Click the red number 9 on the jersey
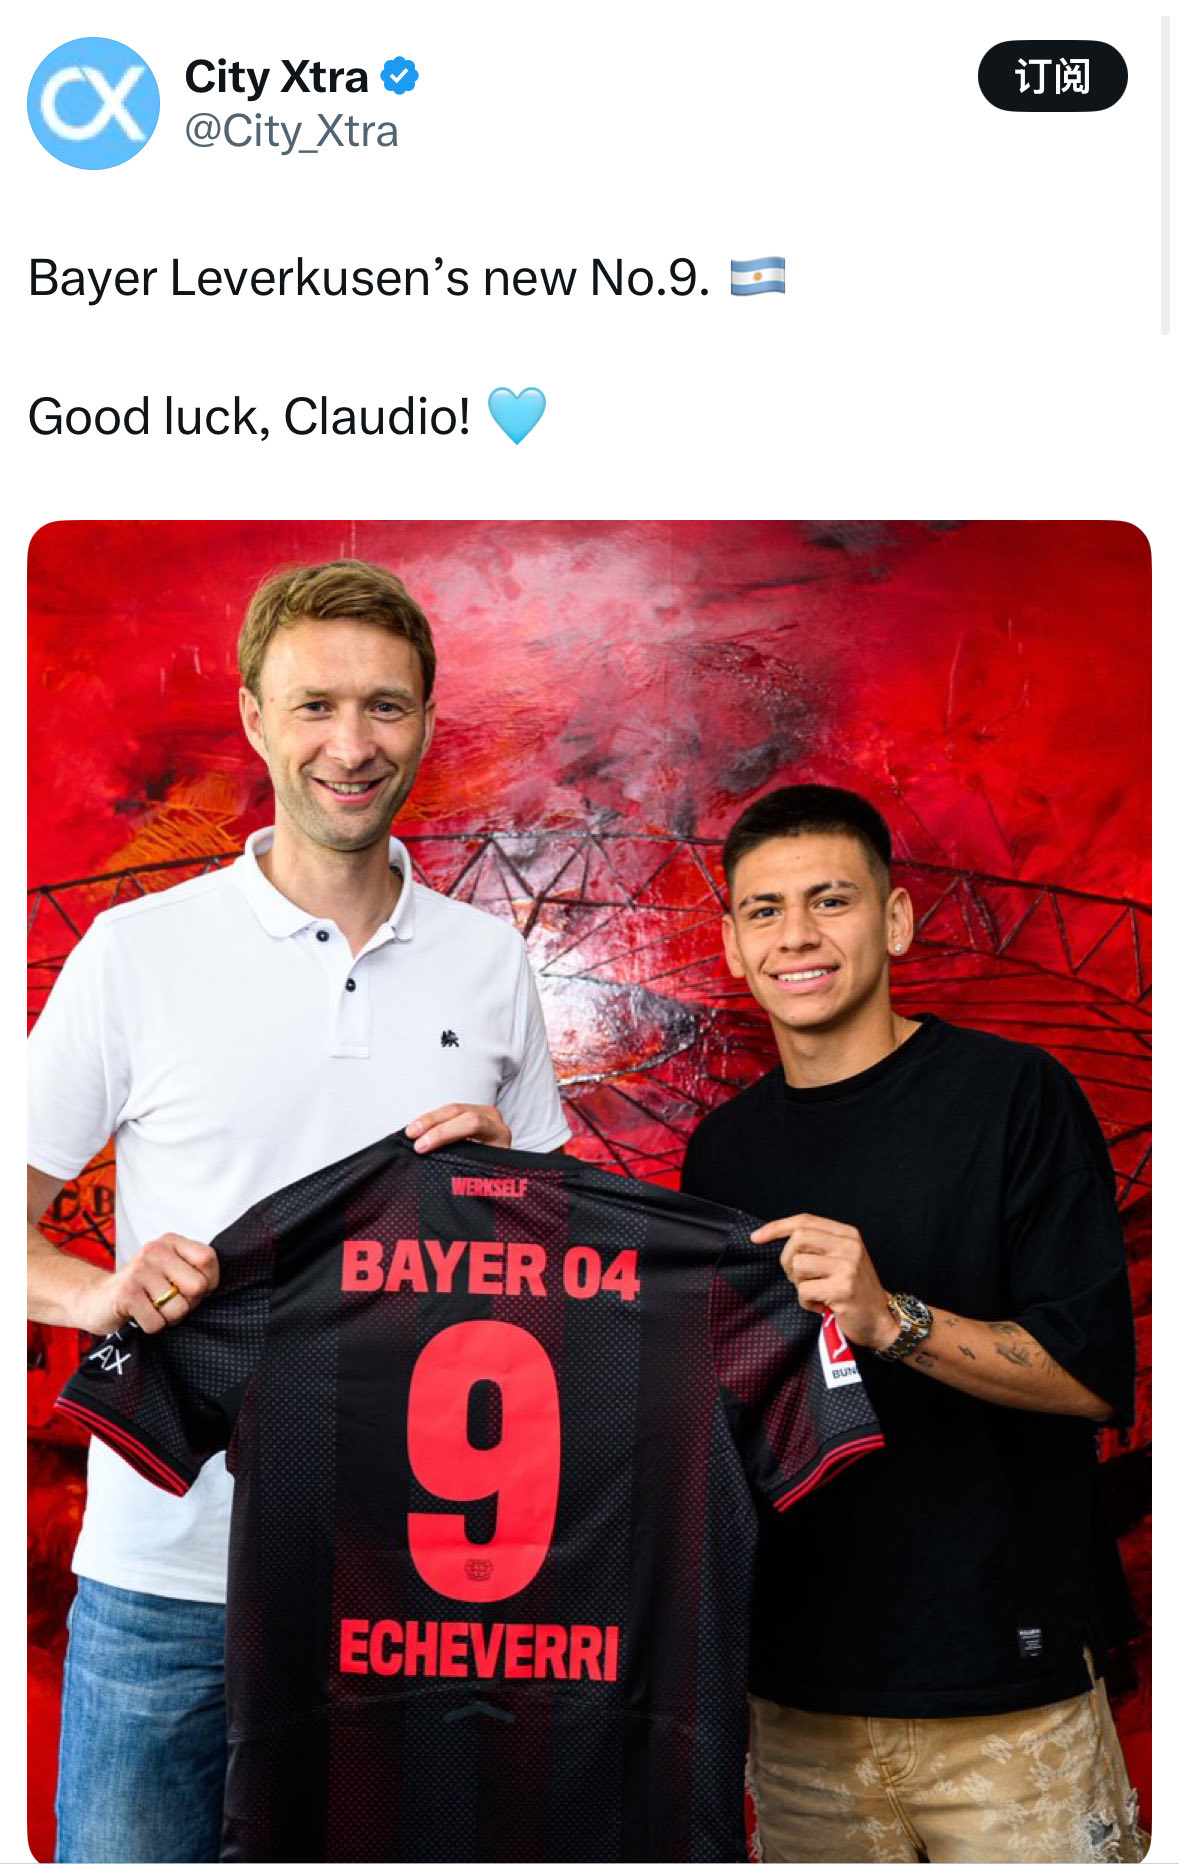Screen dimensions: 1179x1864 [x=483, y=1461]
